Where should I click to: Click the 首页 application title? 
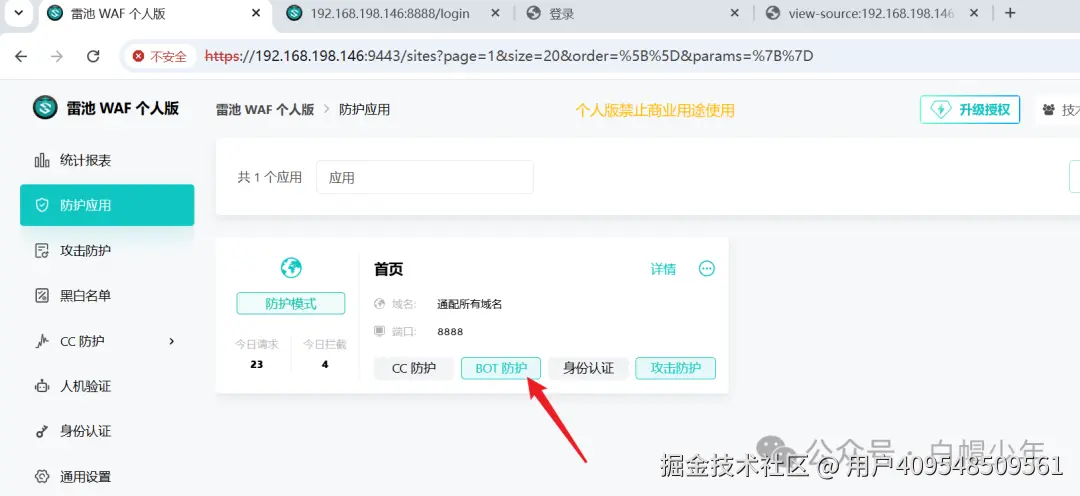coord(388,269)
